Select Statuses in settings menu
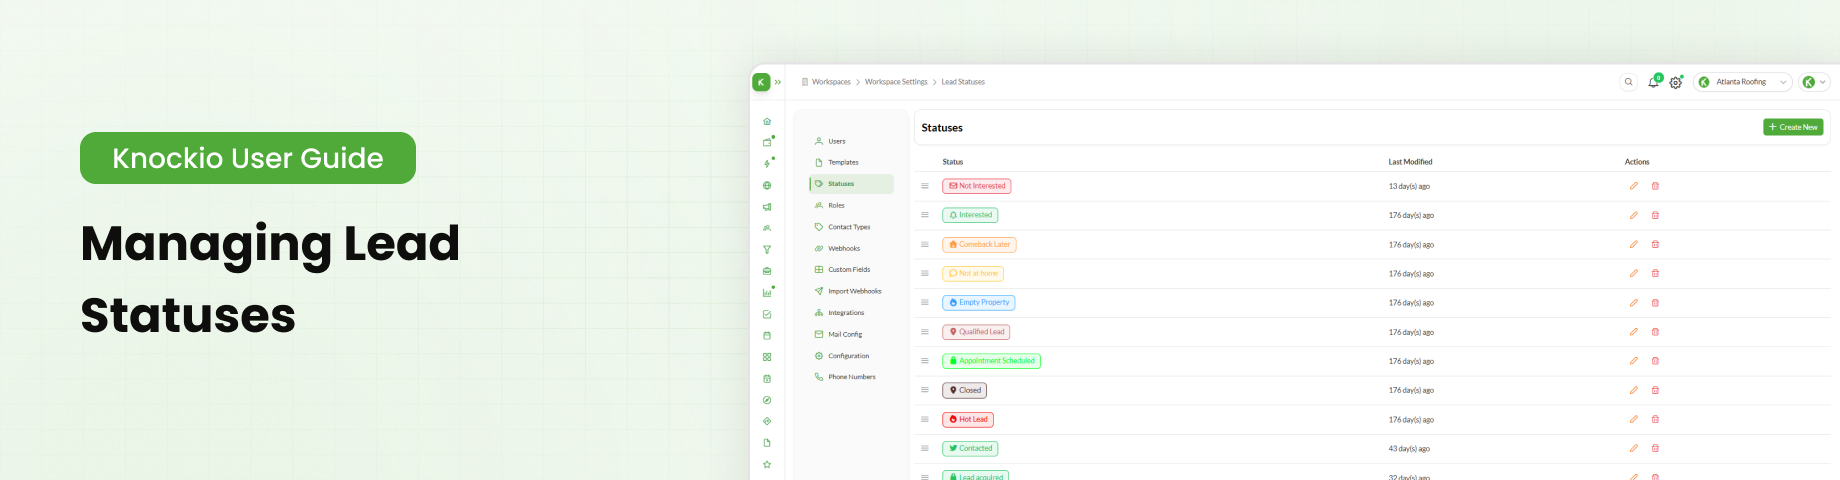Viewport: 1840px width, 480px height. click(851, 184)
